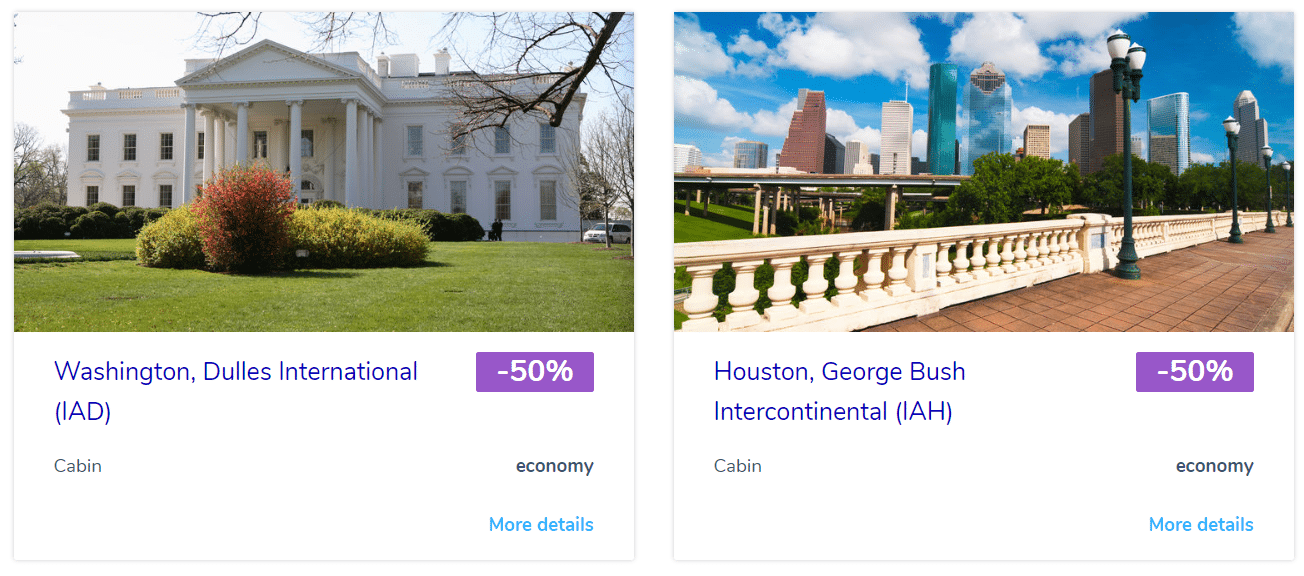Open Houston, George Bush Intercontinental title link

pos(840,391)
